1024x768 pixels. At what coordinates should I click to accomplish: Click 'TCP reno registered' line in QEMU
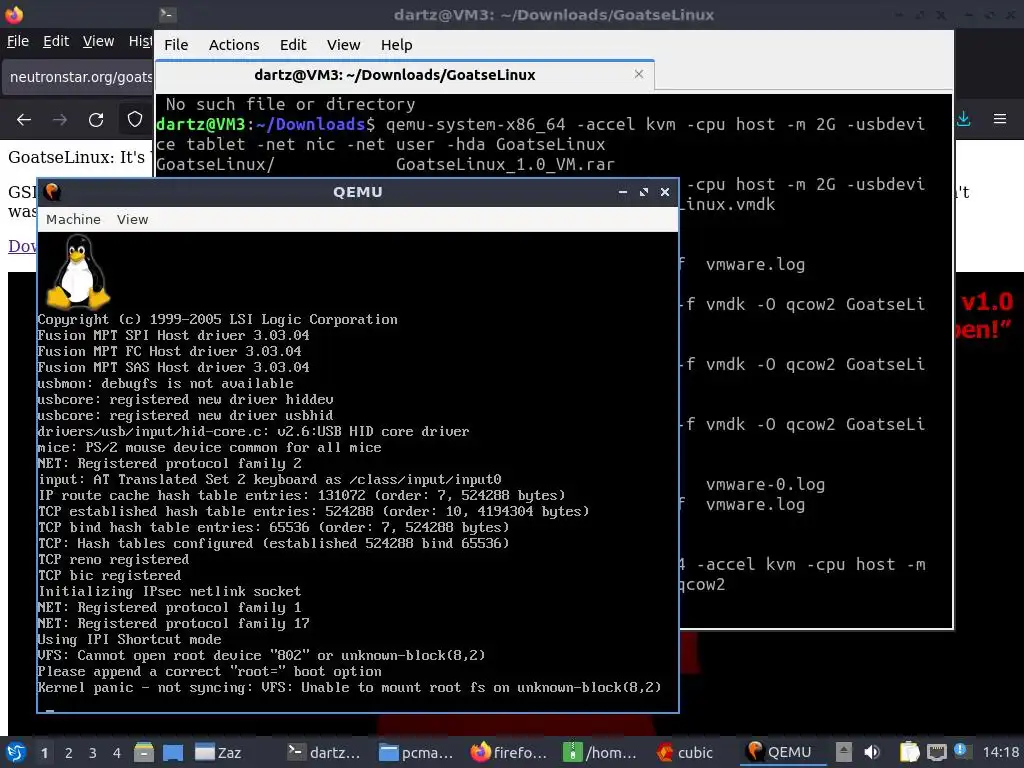pos(114,560)
